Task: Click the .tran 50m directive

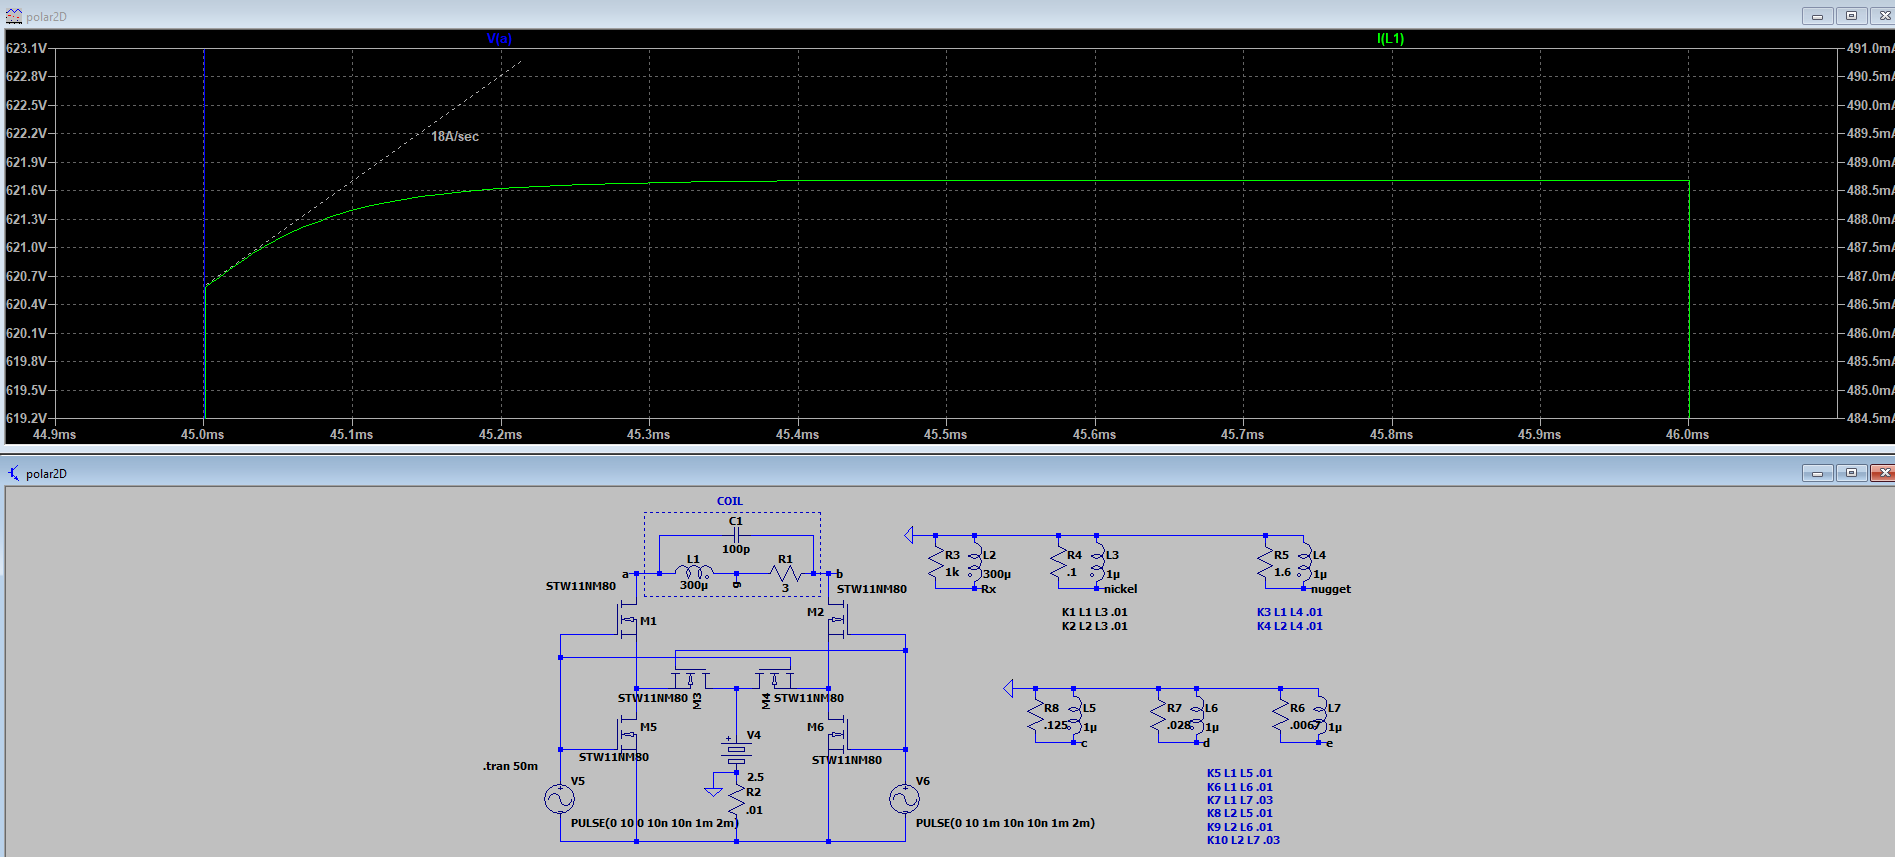Action: click(510, 766)
